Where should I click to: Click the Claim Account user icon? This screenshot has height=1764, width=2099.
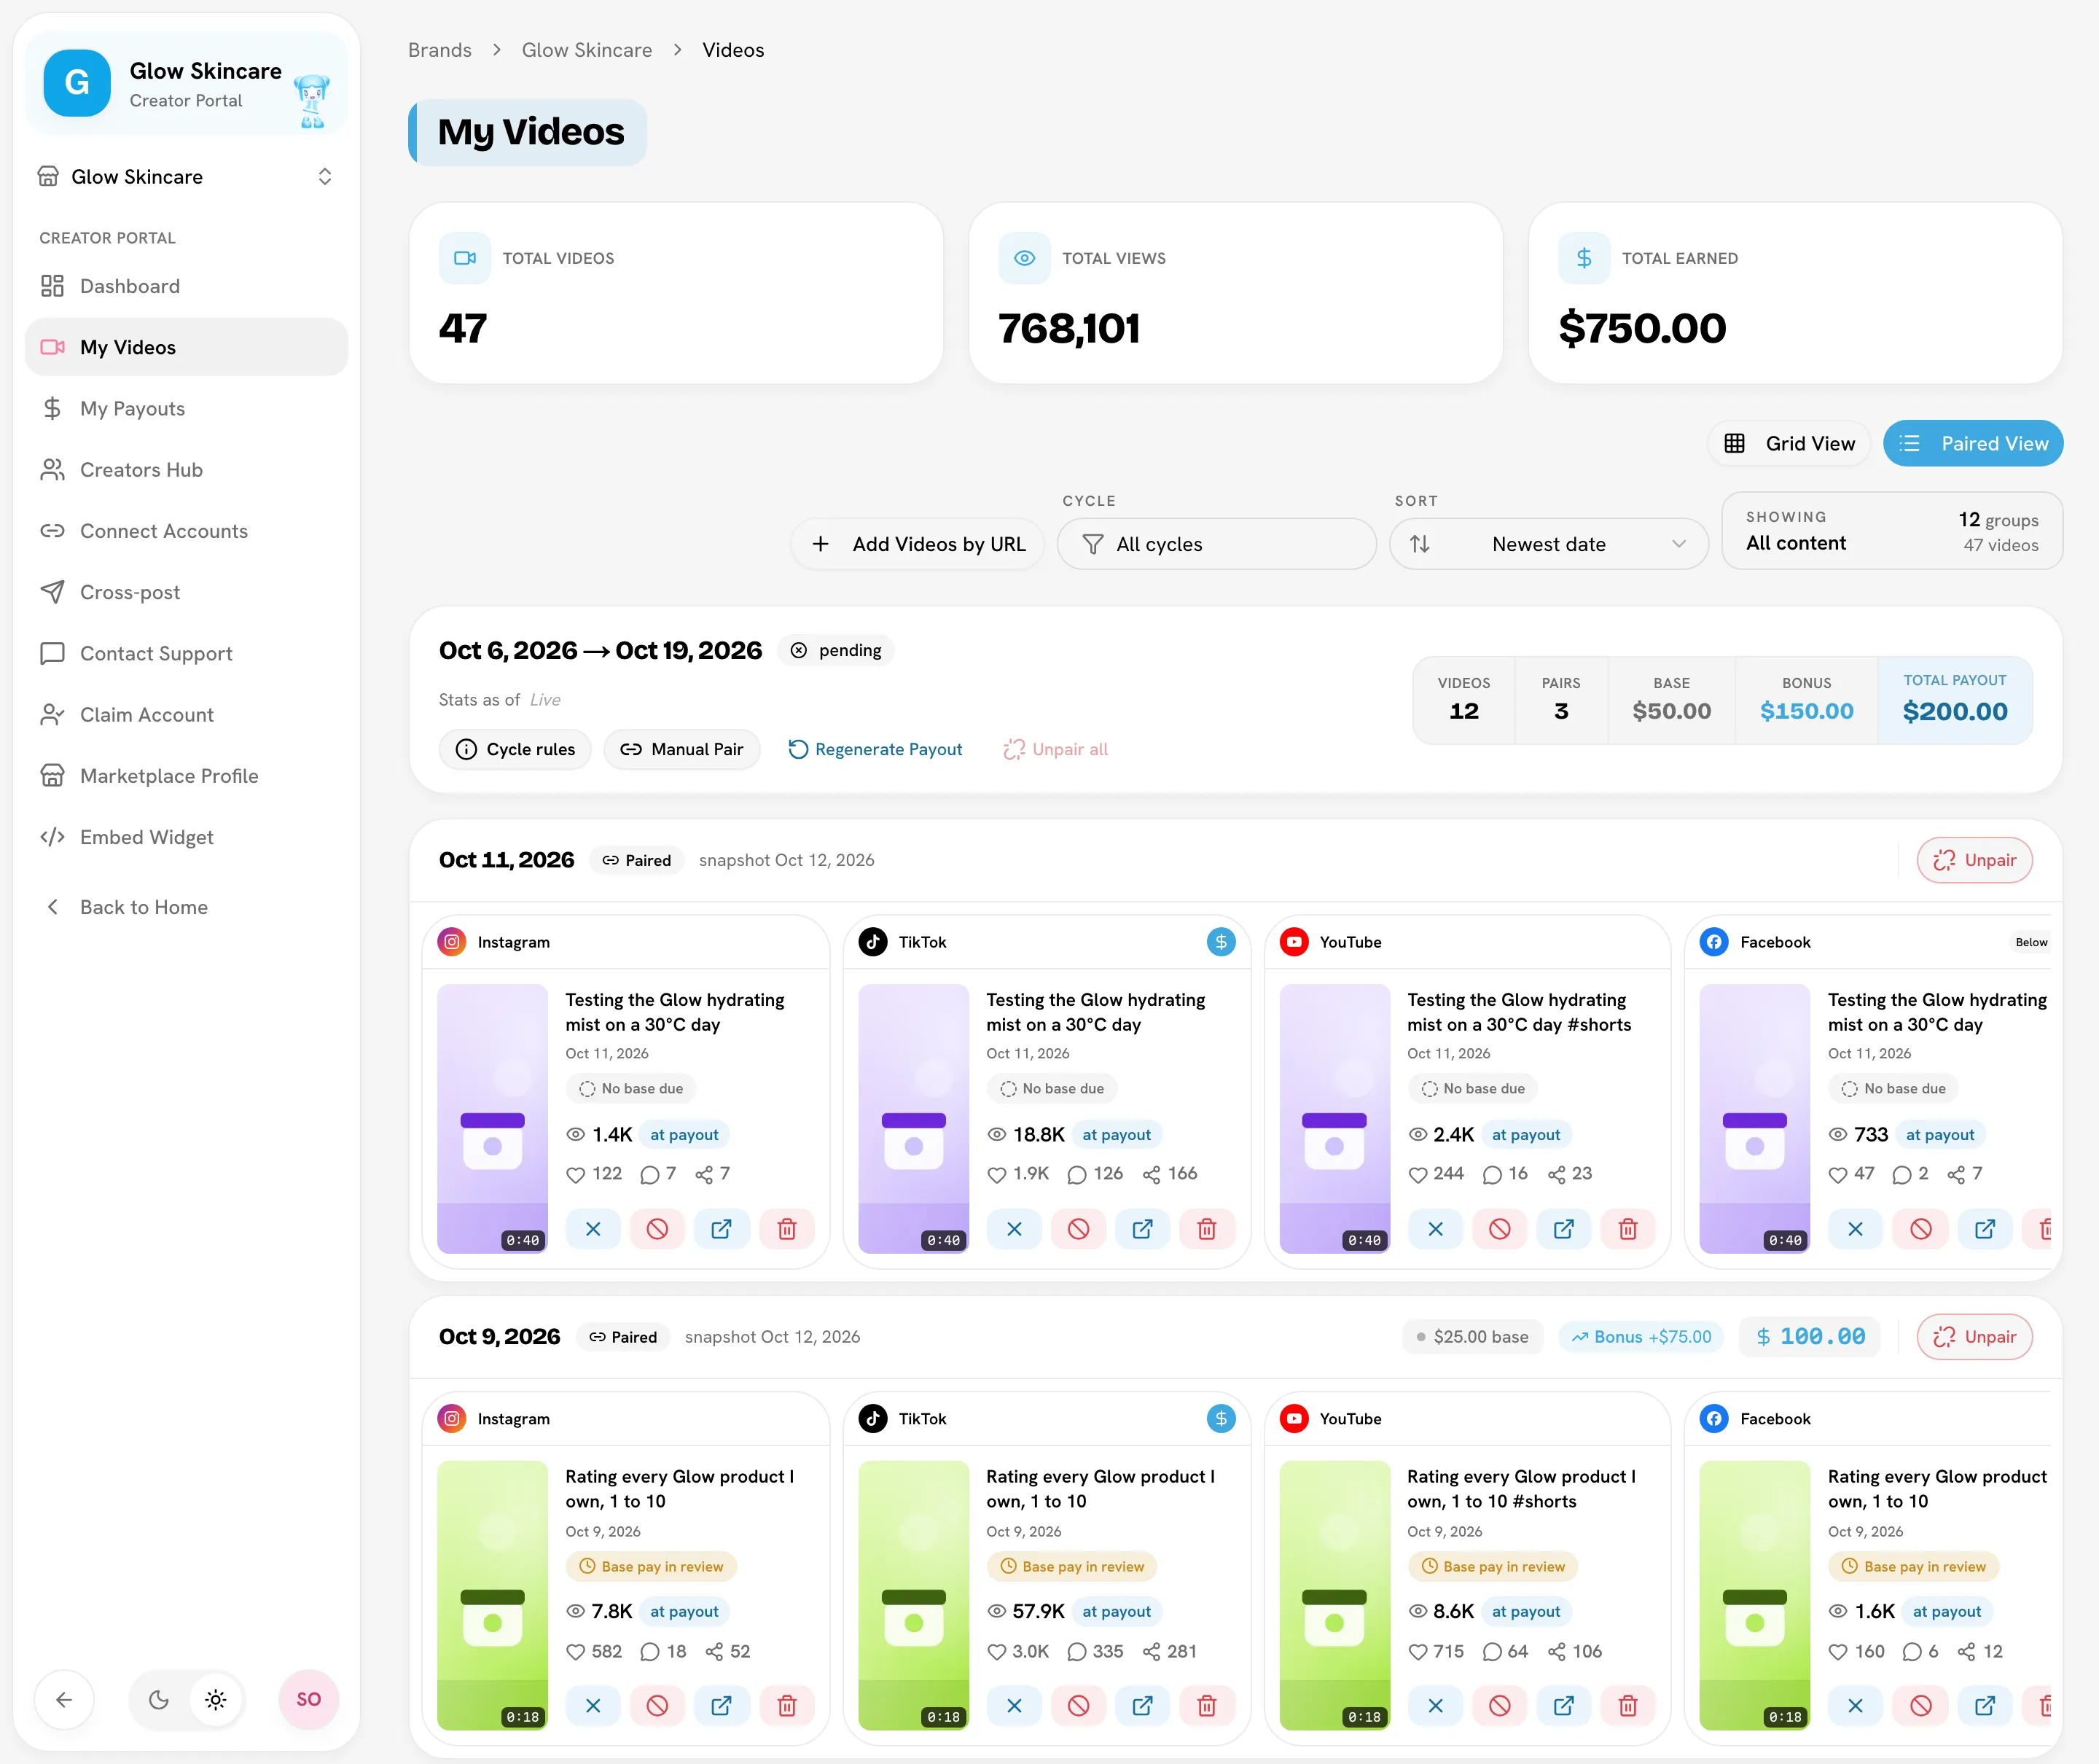click(x=52, y=714)
